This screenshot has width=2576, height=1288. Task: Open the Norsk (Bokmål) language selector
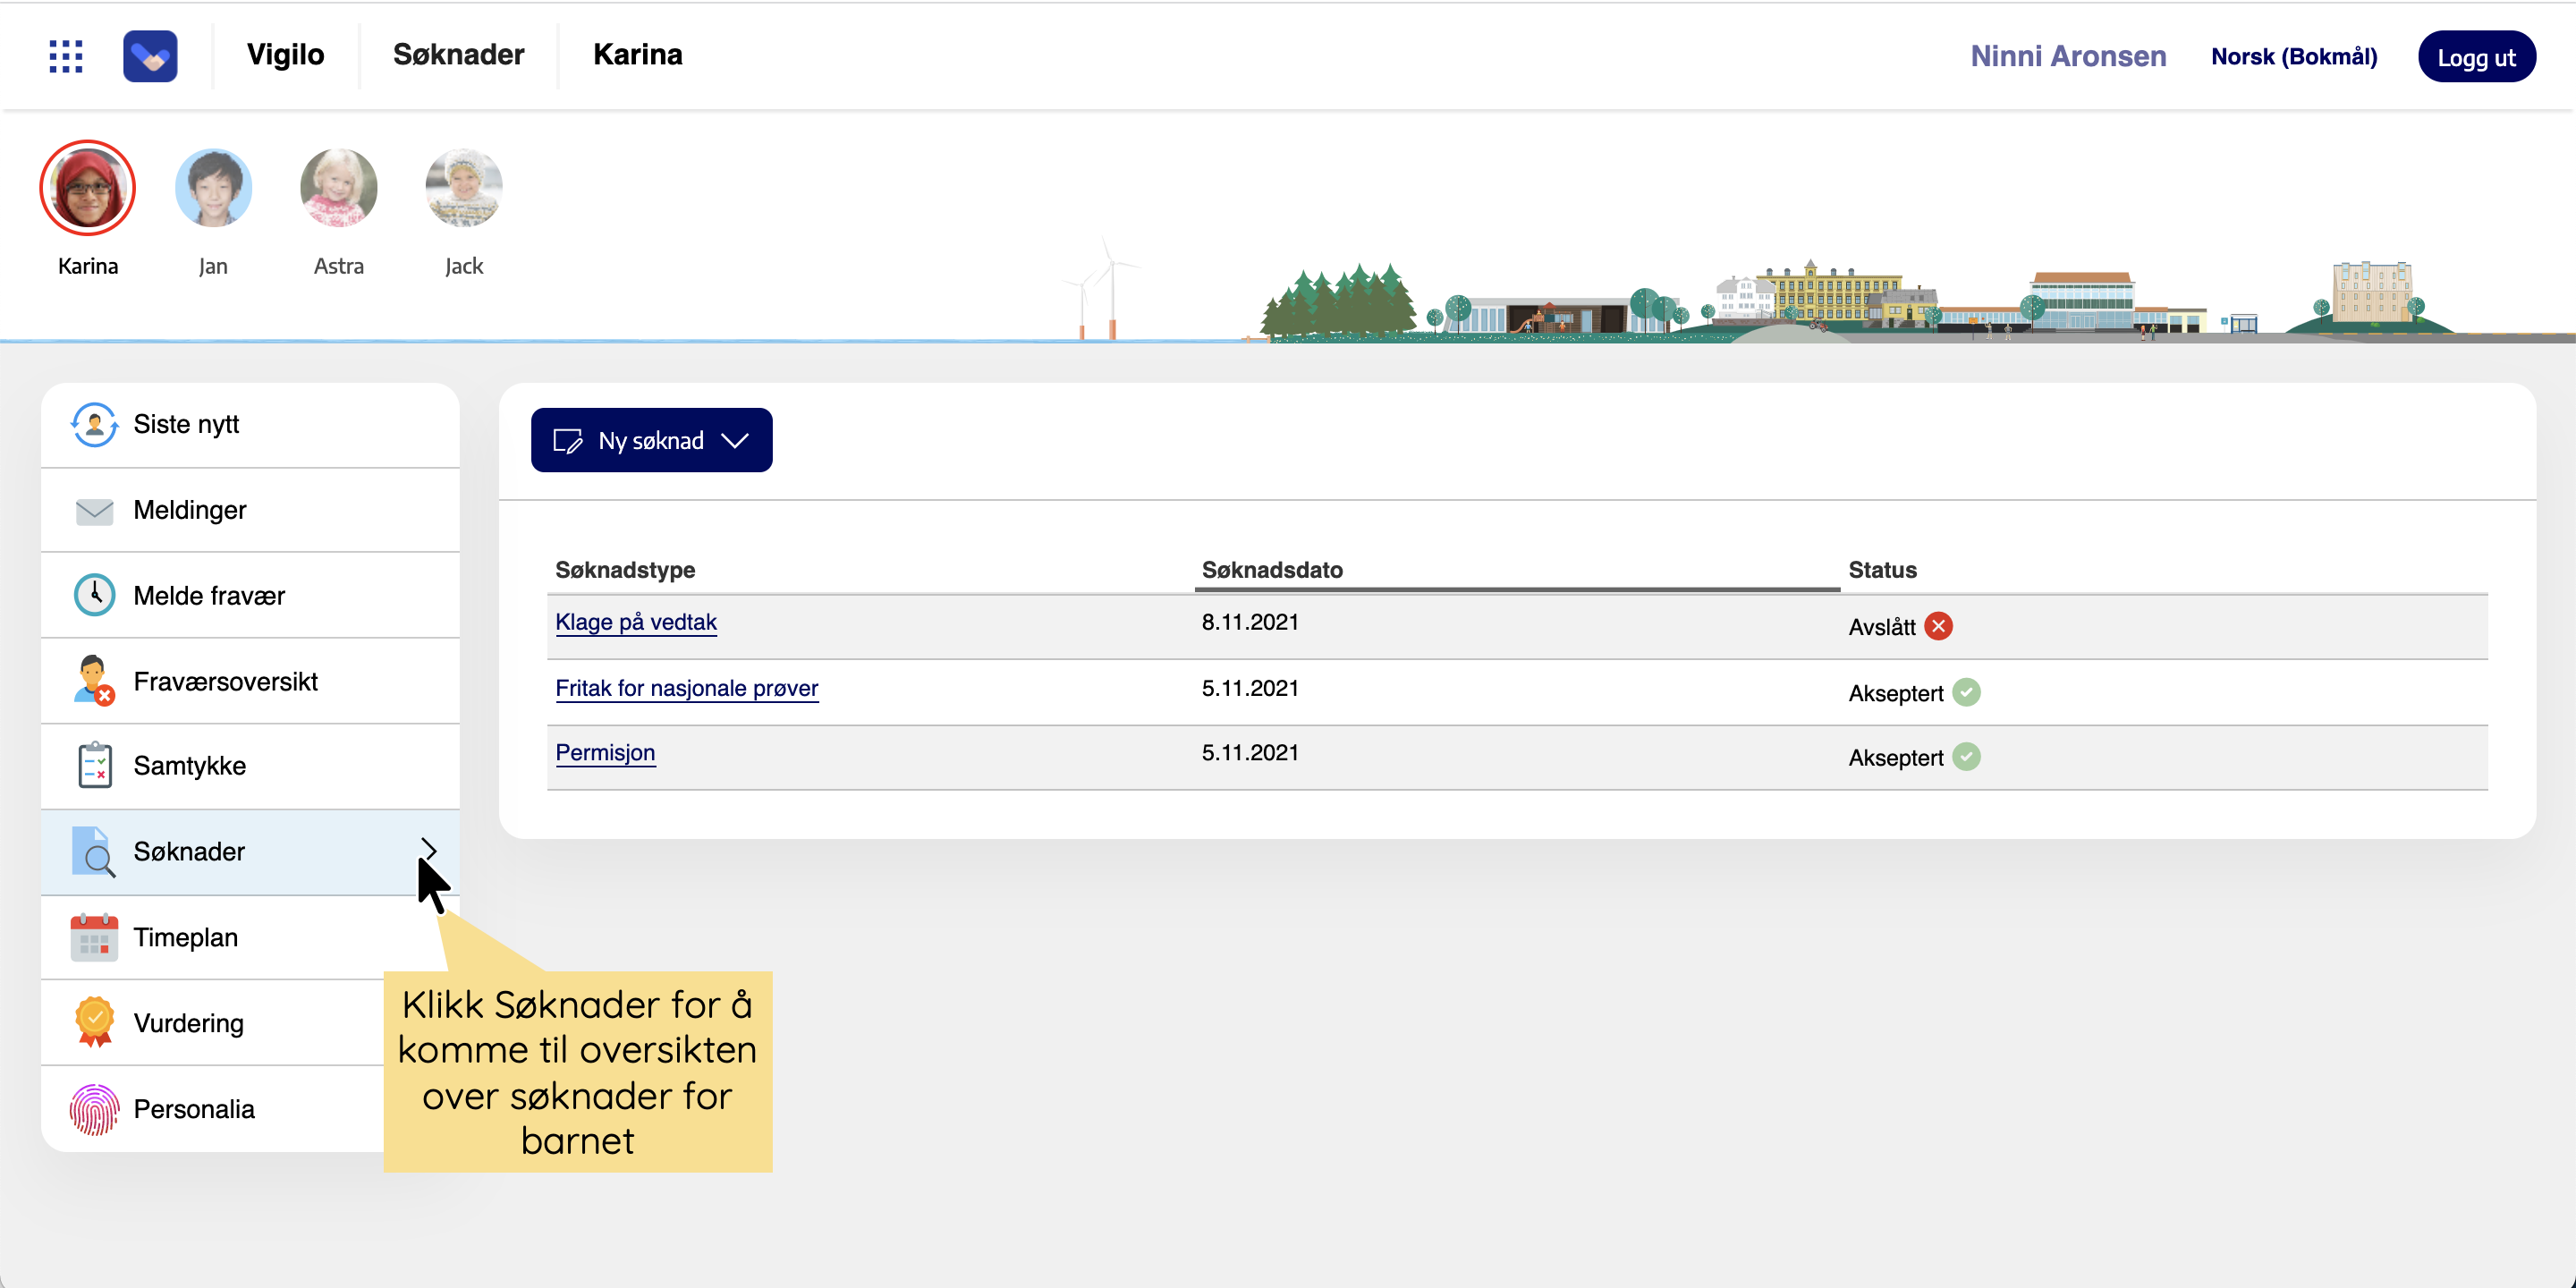[x=2293, y=57]
